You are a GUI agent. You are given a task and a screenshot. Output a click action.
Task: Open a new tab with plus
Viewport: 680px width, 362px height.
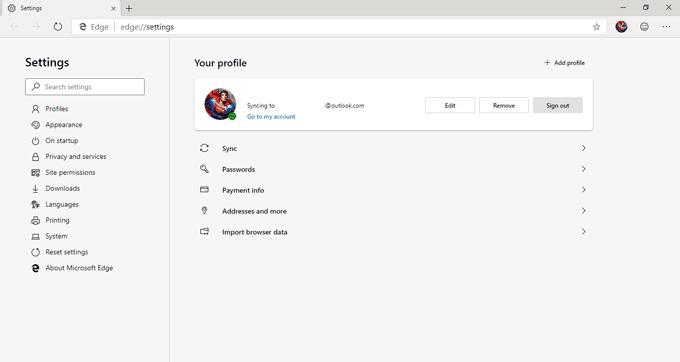pyautogui.click(x=129, y=8)
